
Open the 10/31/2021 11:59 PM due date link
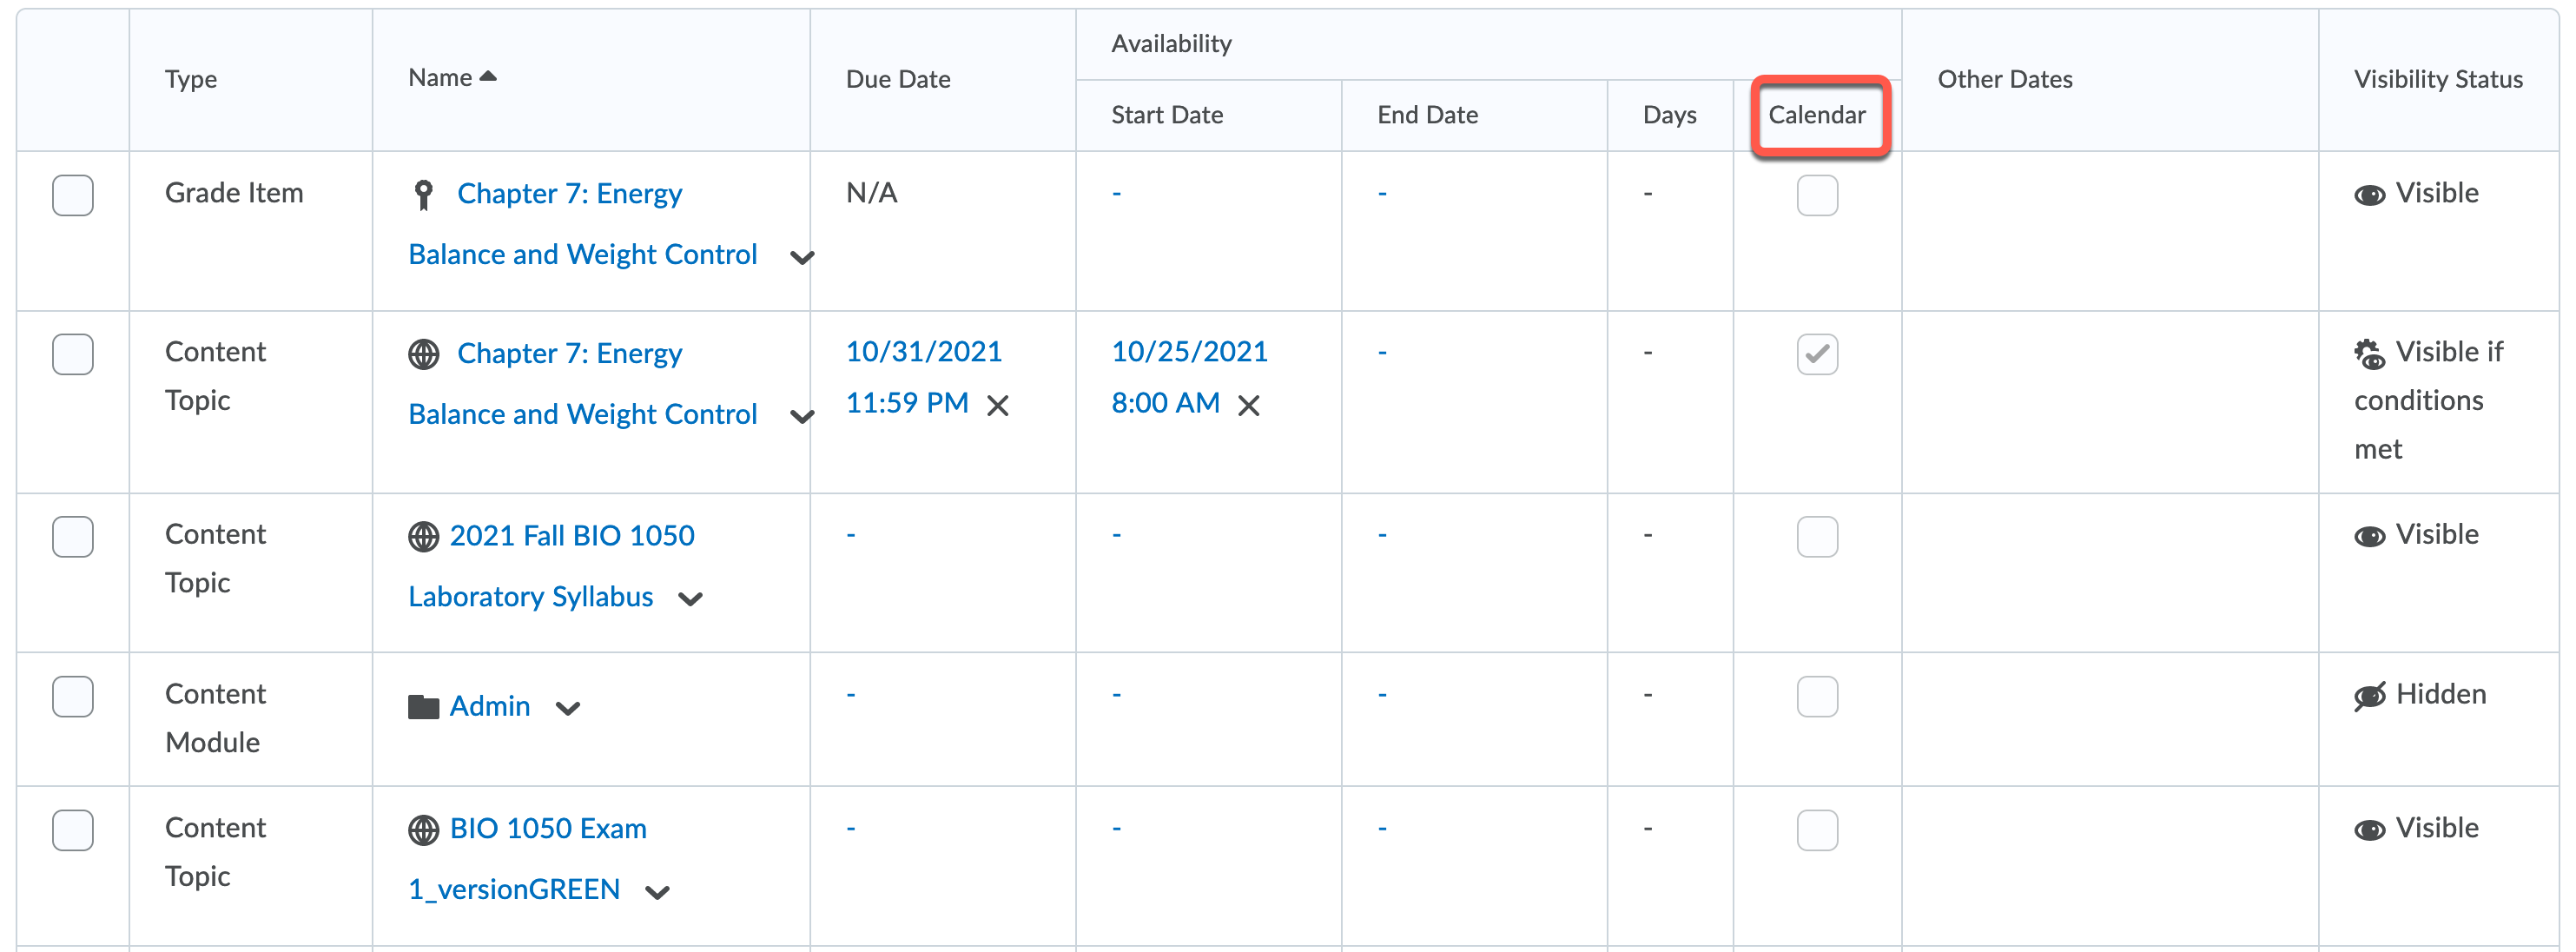[922, 352]
